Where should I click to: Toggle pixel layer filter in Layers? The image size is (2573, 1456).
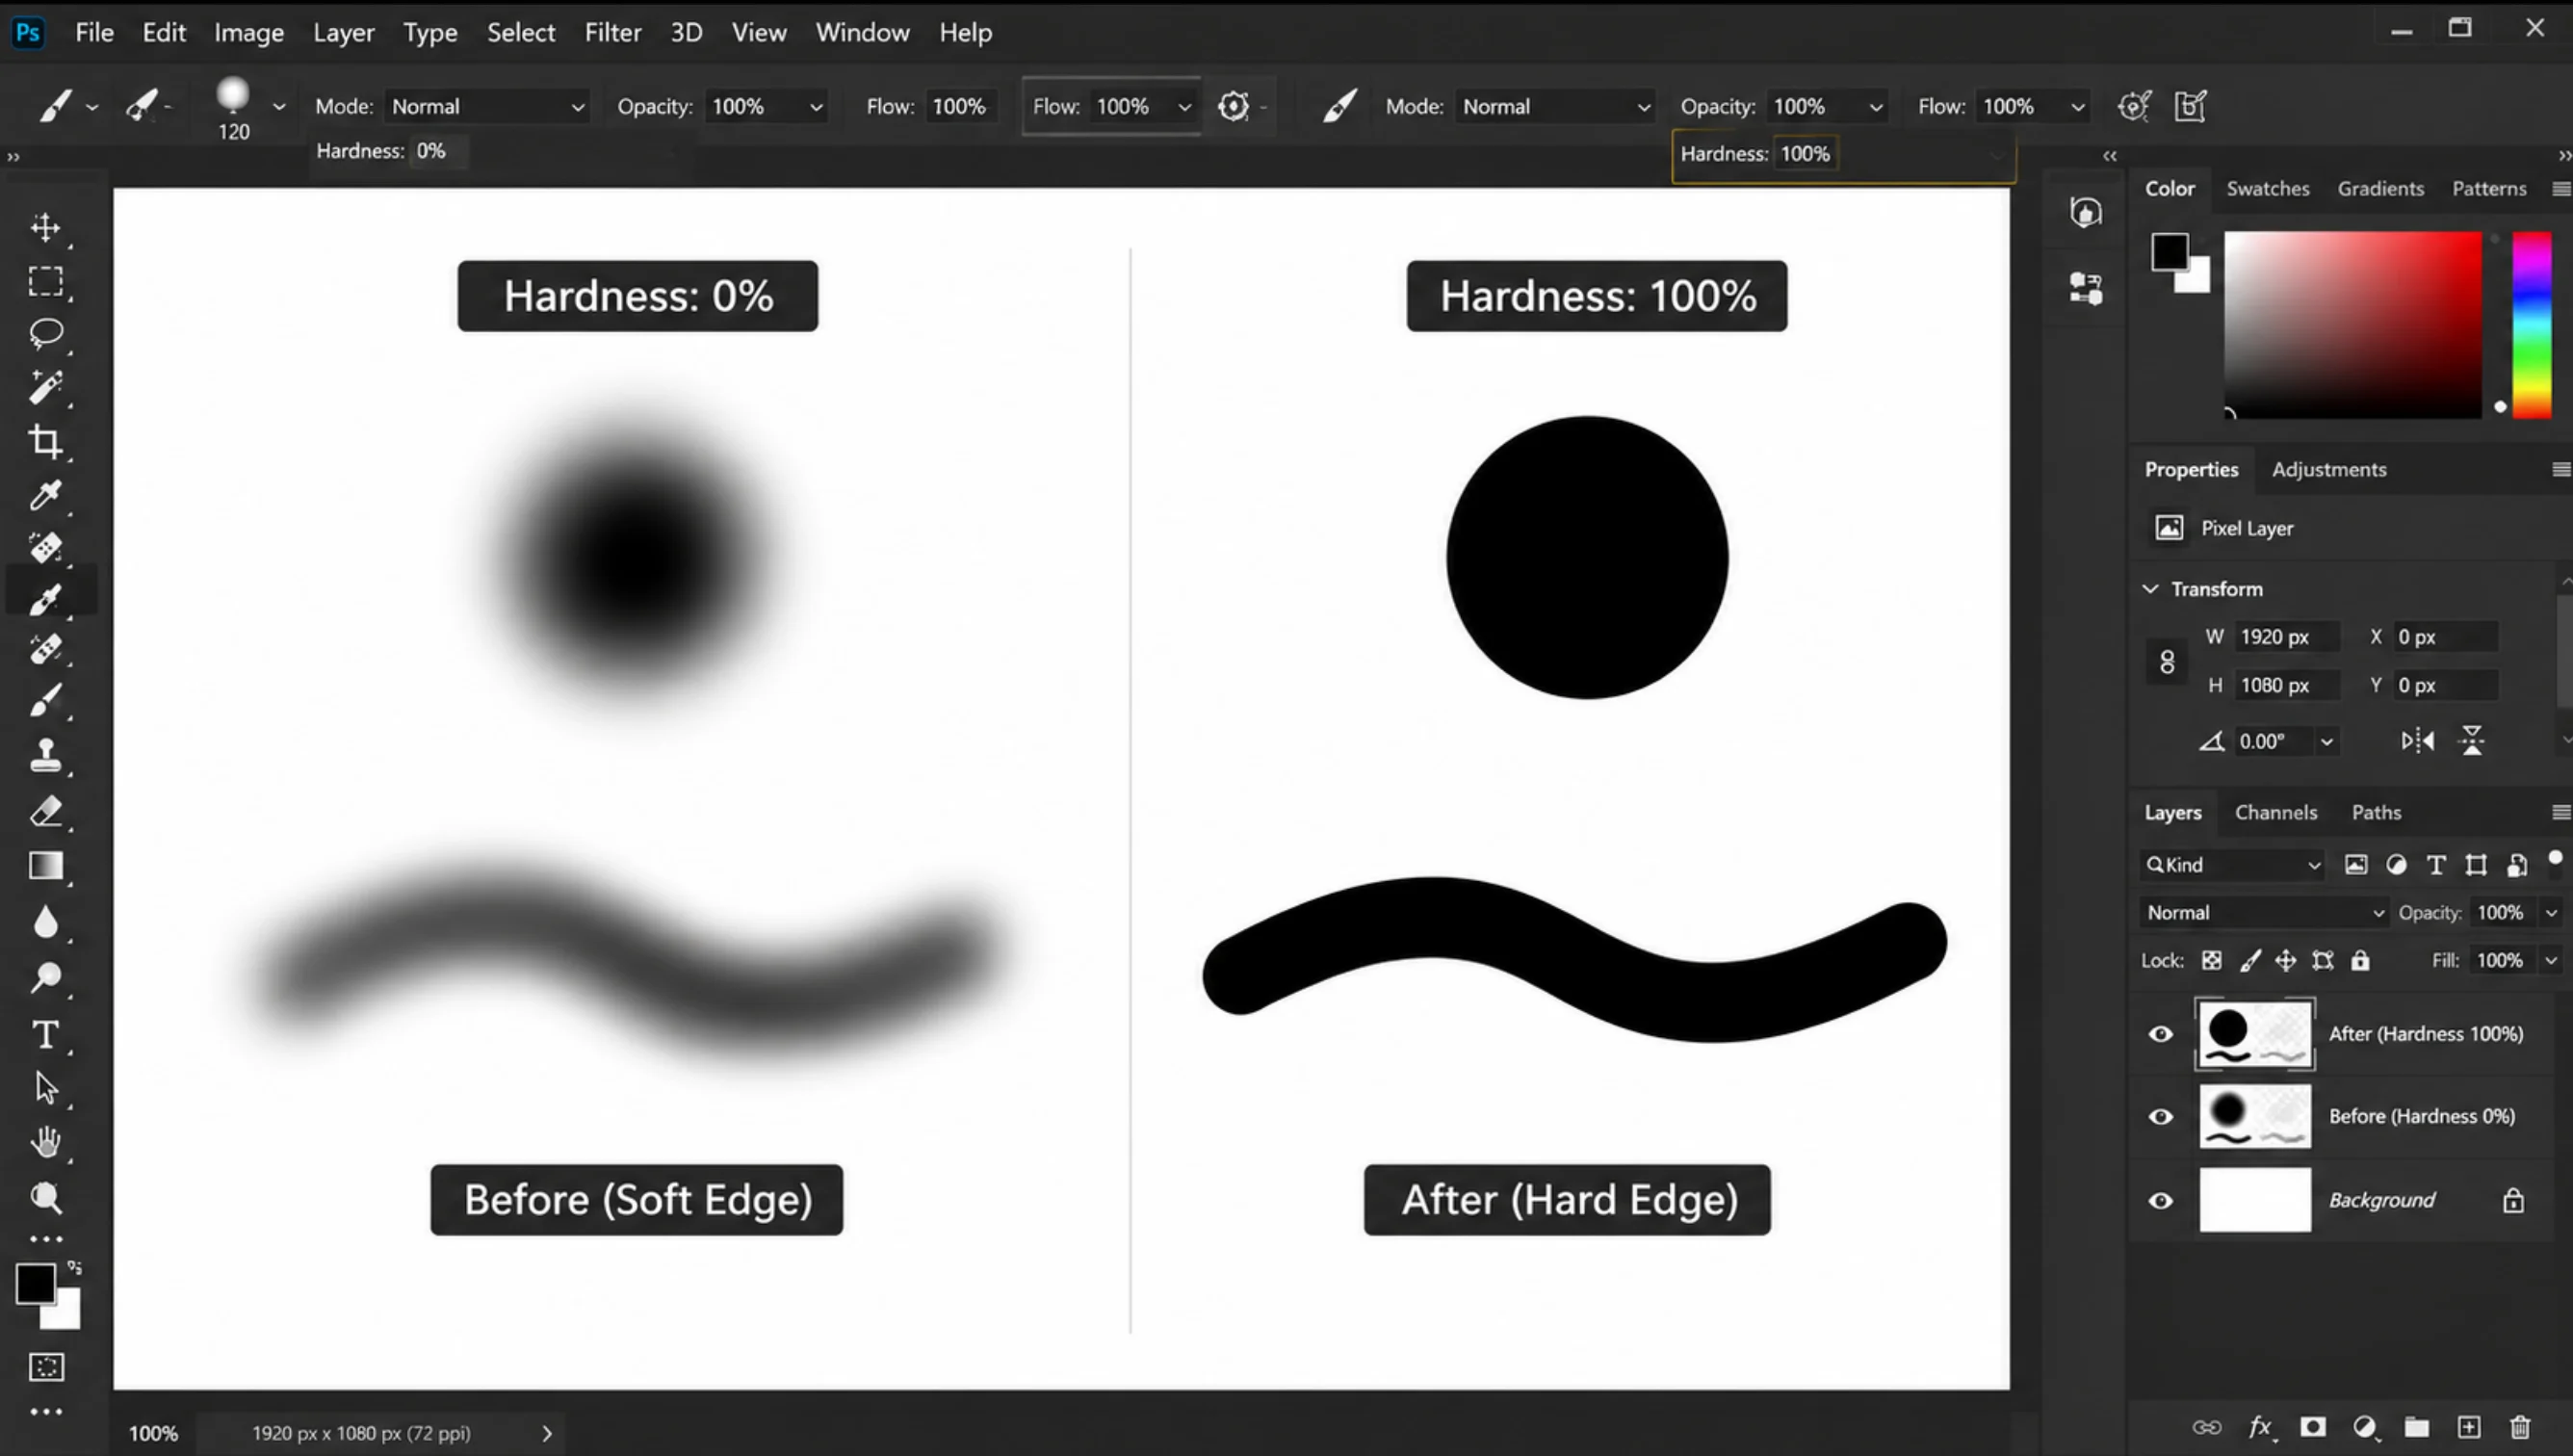tap(2356, 865)
